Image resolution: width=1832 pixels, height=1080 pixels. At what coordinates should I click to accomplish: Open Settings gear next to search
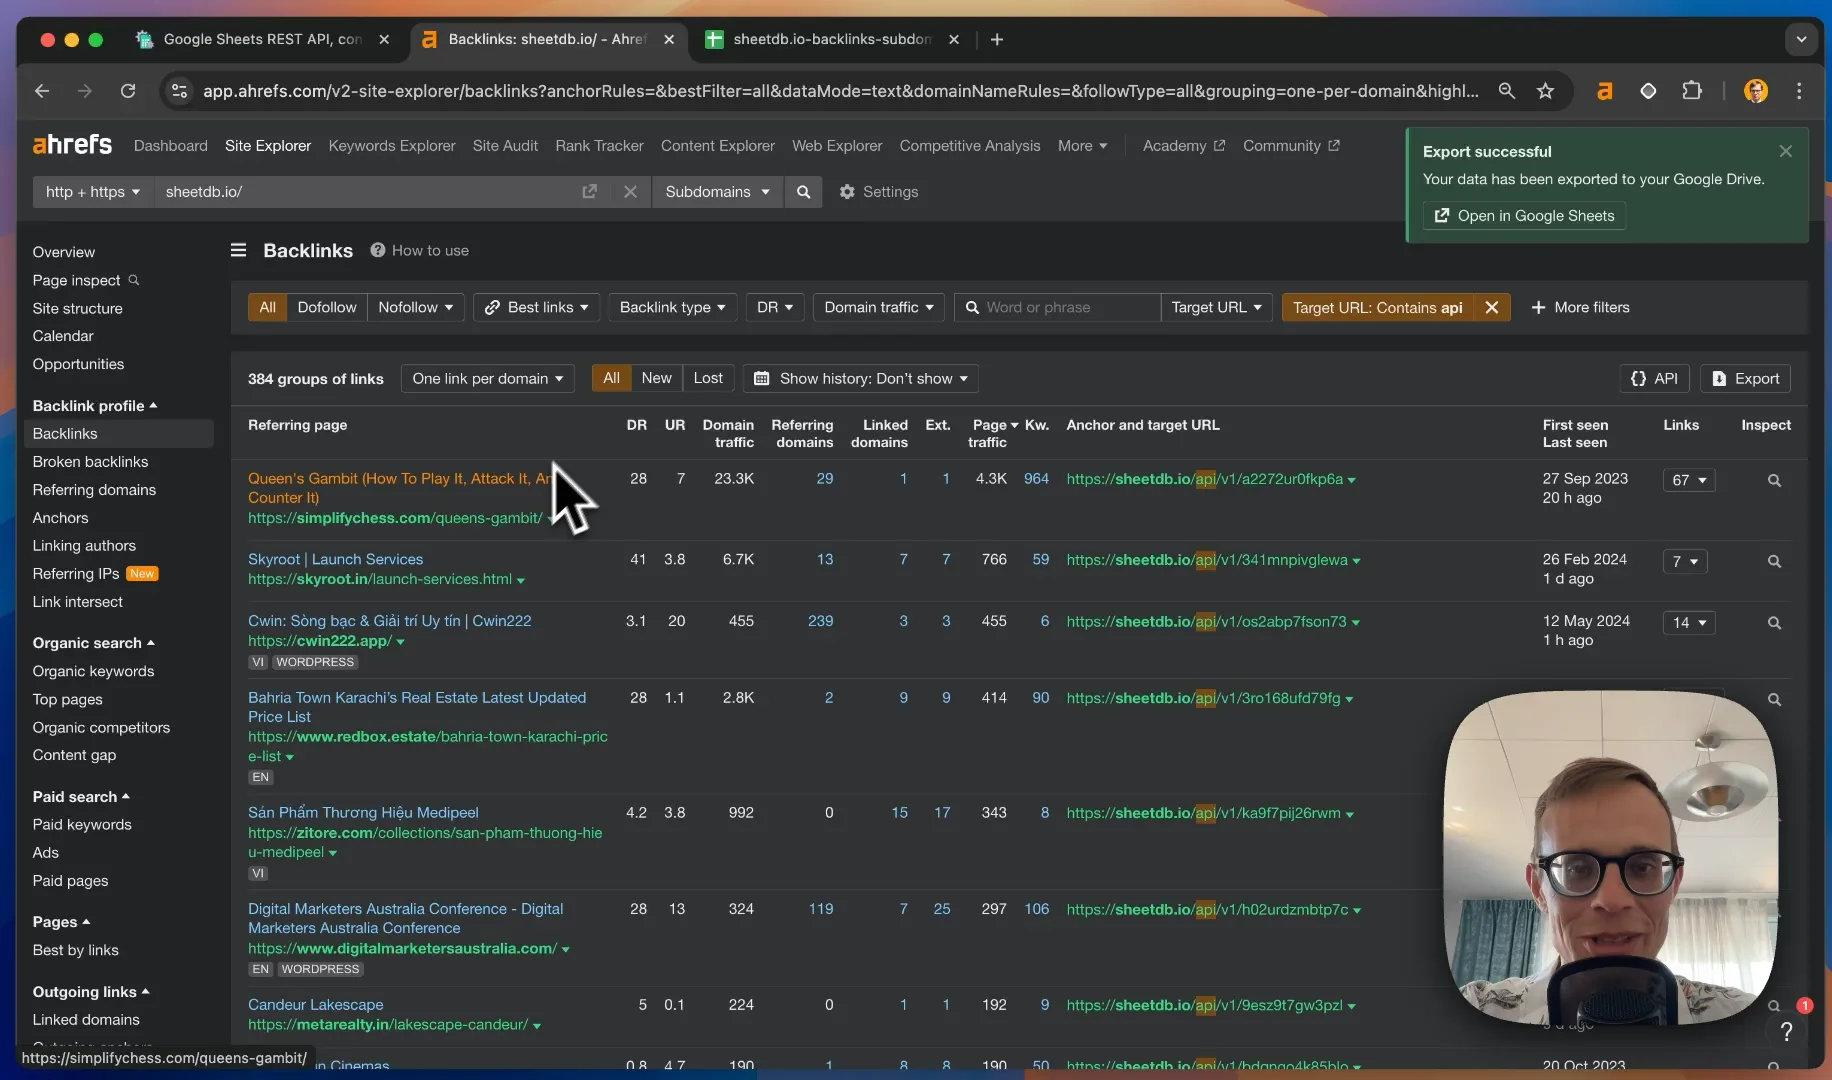[x=878, y=192]
